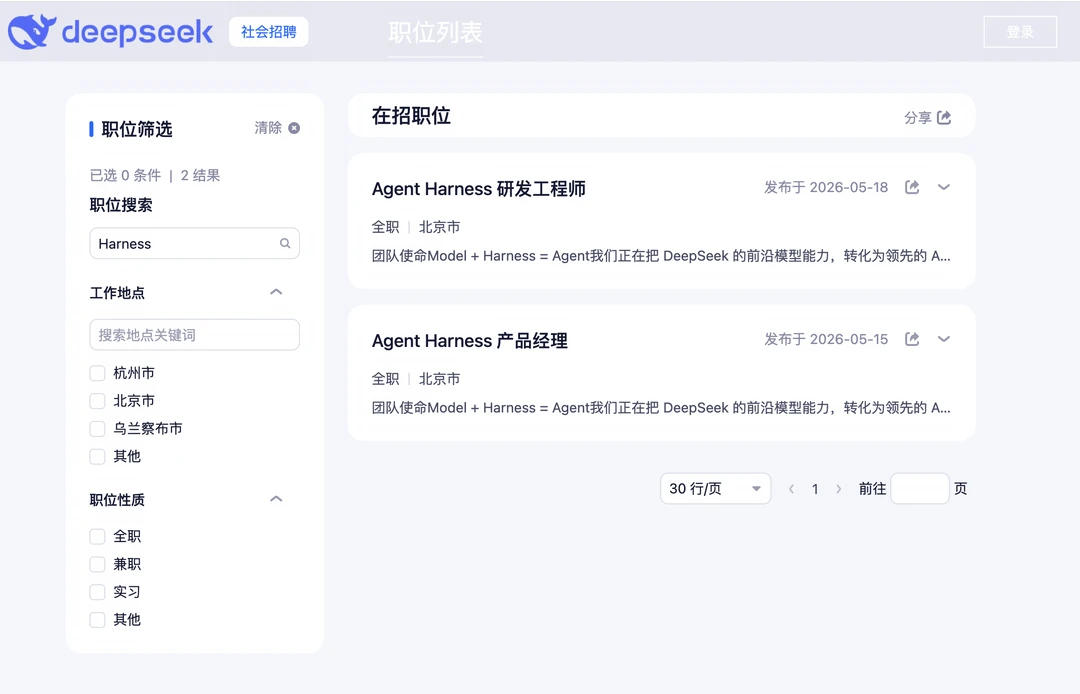Collapse the 工作地点 filter section
1080x694 pixels.
click(x=276, y=292)
